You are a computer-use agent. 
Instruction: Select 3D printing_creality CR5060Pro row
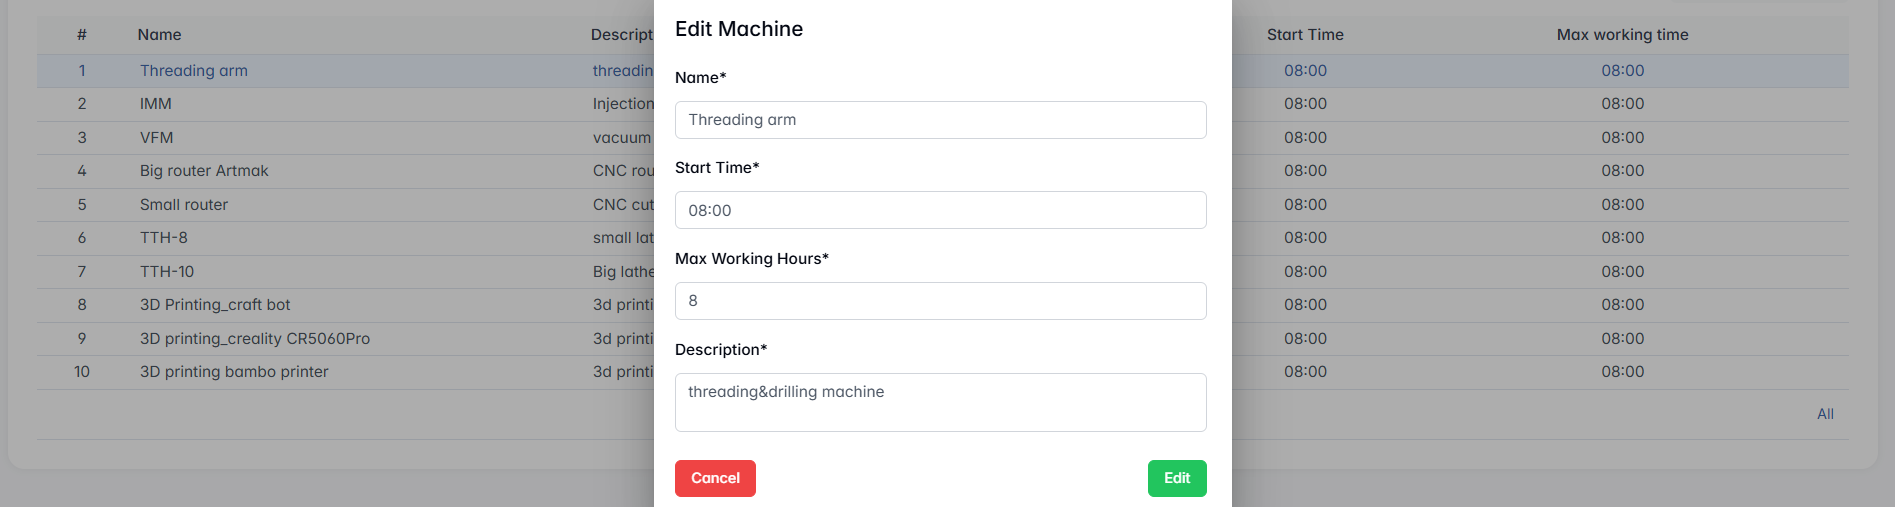click(x=255, y=339)
